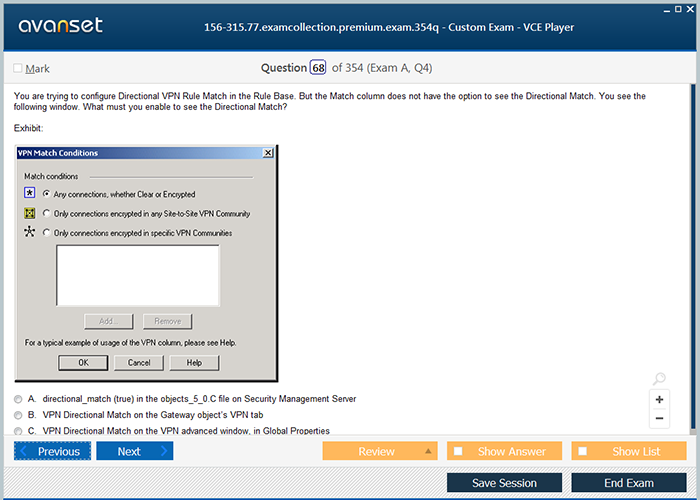Click the star specific VPN Communities icon
The width and height of the screenshot is (700, 500).
tap(29, 232)
